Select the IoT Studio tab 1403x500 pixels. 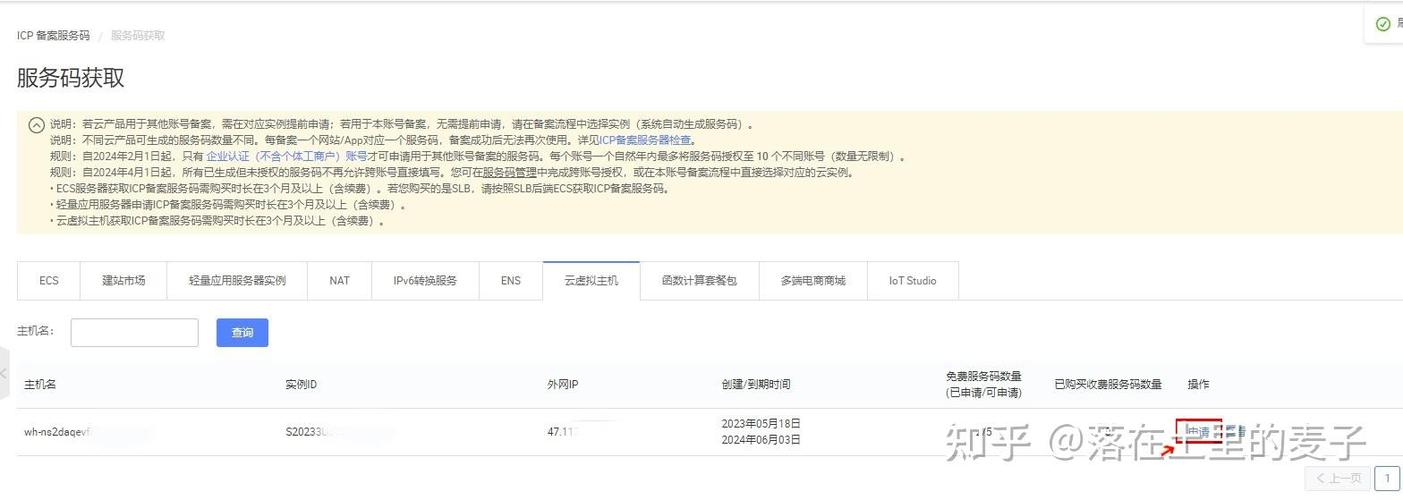(912, 281)
